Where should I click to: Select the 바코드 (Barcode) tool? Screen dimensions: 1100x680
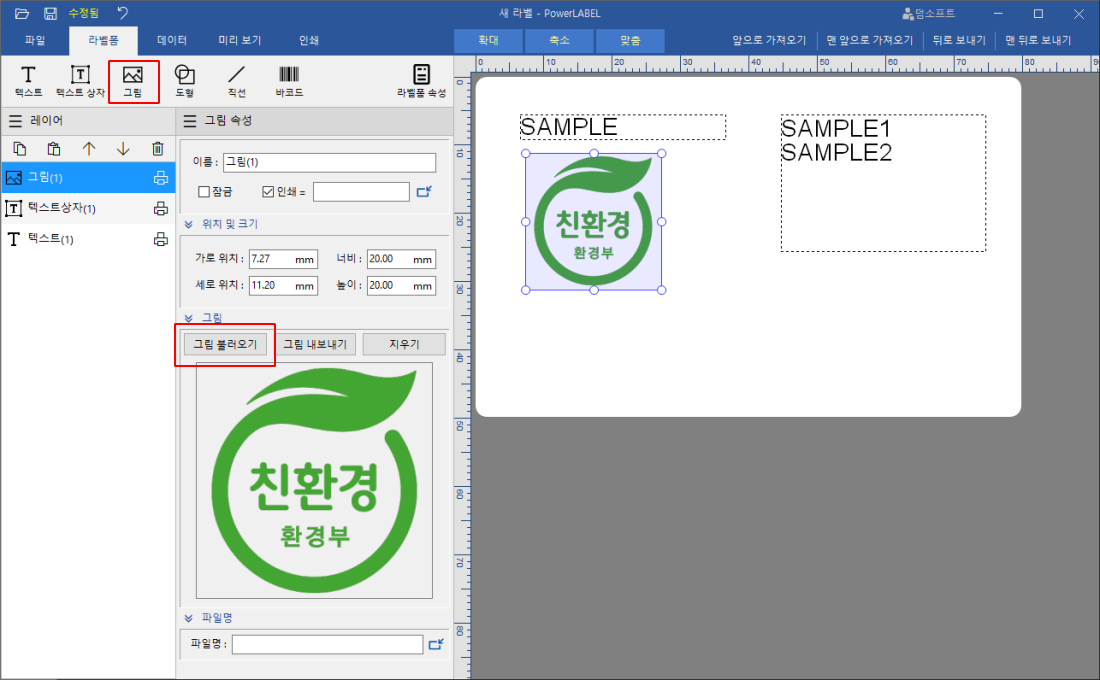click(x=289, y=80)
